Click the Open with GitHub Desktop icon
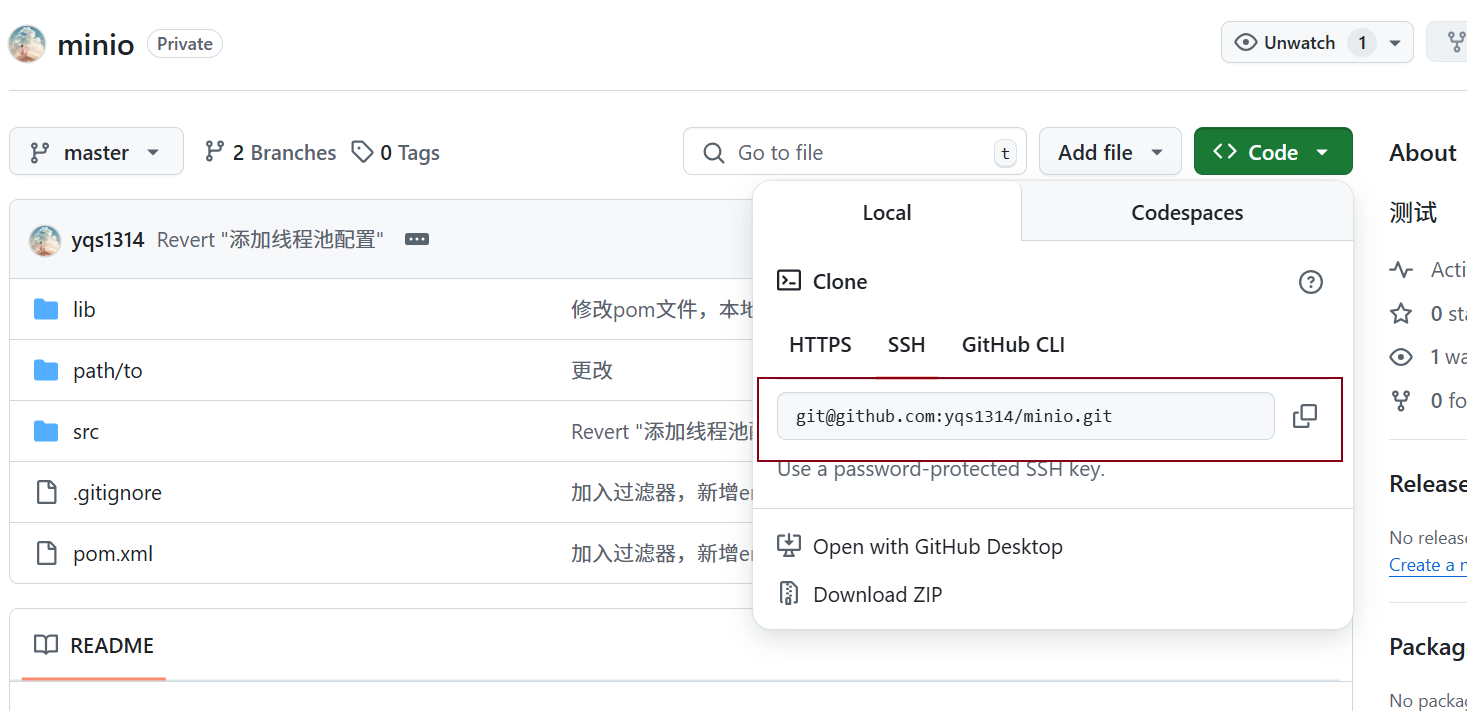Image resolution: width=1467 pixels, height=711 pixels. pyautogui.click(x=789, y=546)
